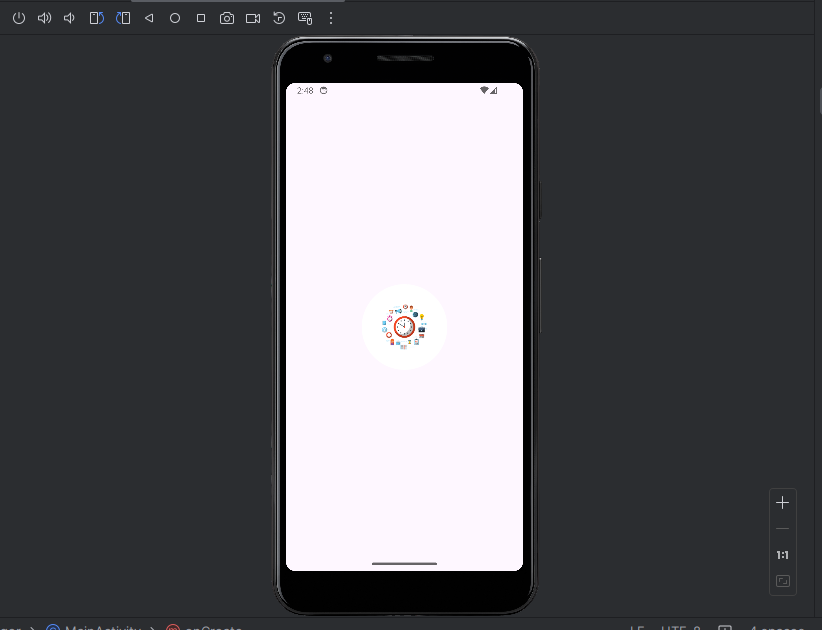Tap the gesture navigation handle at phone bottom
Screen dimensions: 822x630
click(x=404, y=564)
